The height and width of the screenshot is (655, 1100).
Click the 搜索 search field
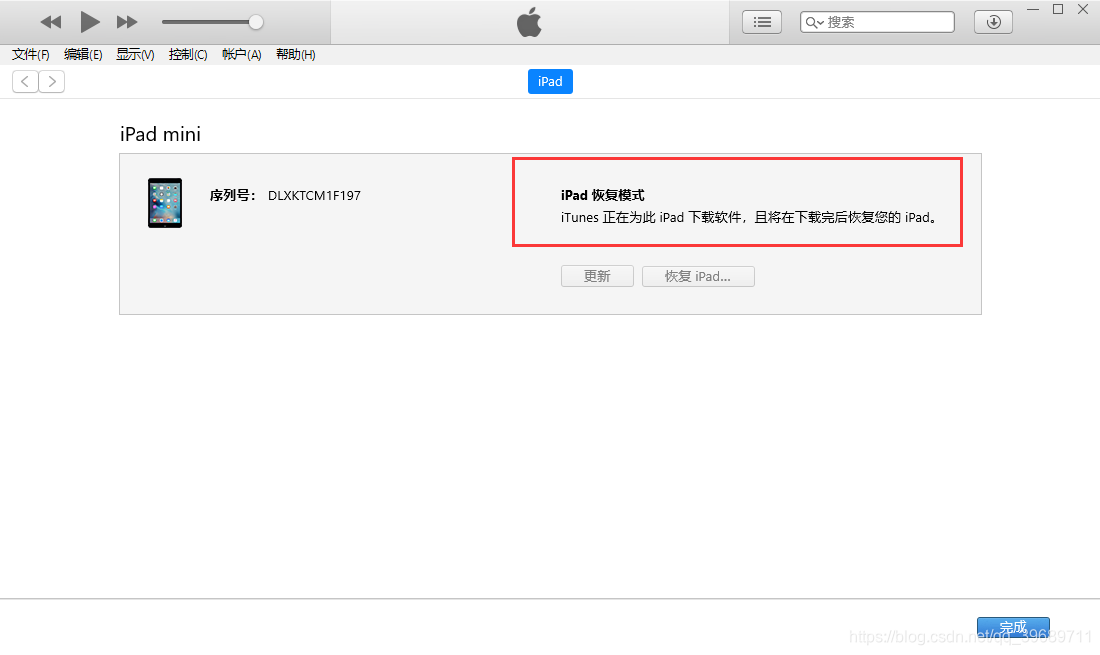[877, 22]
